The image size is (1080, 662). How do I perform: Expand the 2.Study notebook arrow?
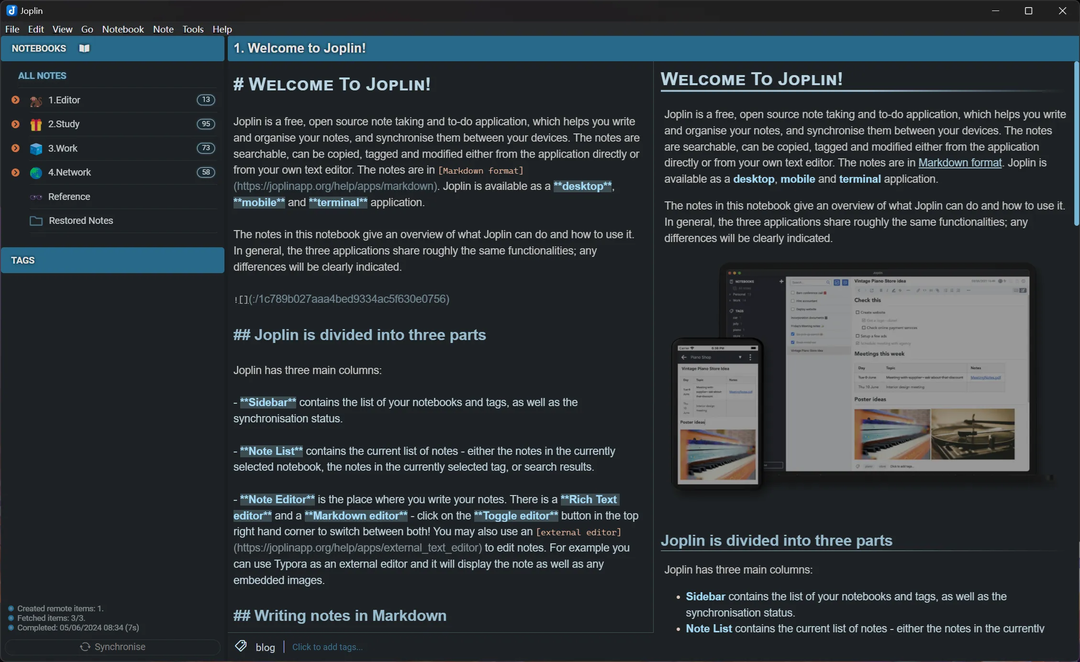15,124
